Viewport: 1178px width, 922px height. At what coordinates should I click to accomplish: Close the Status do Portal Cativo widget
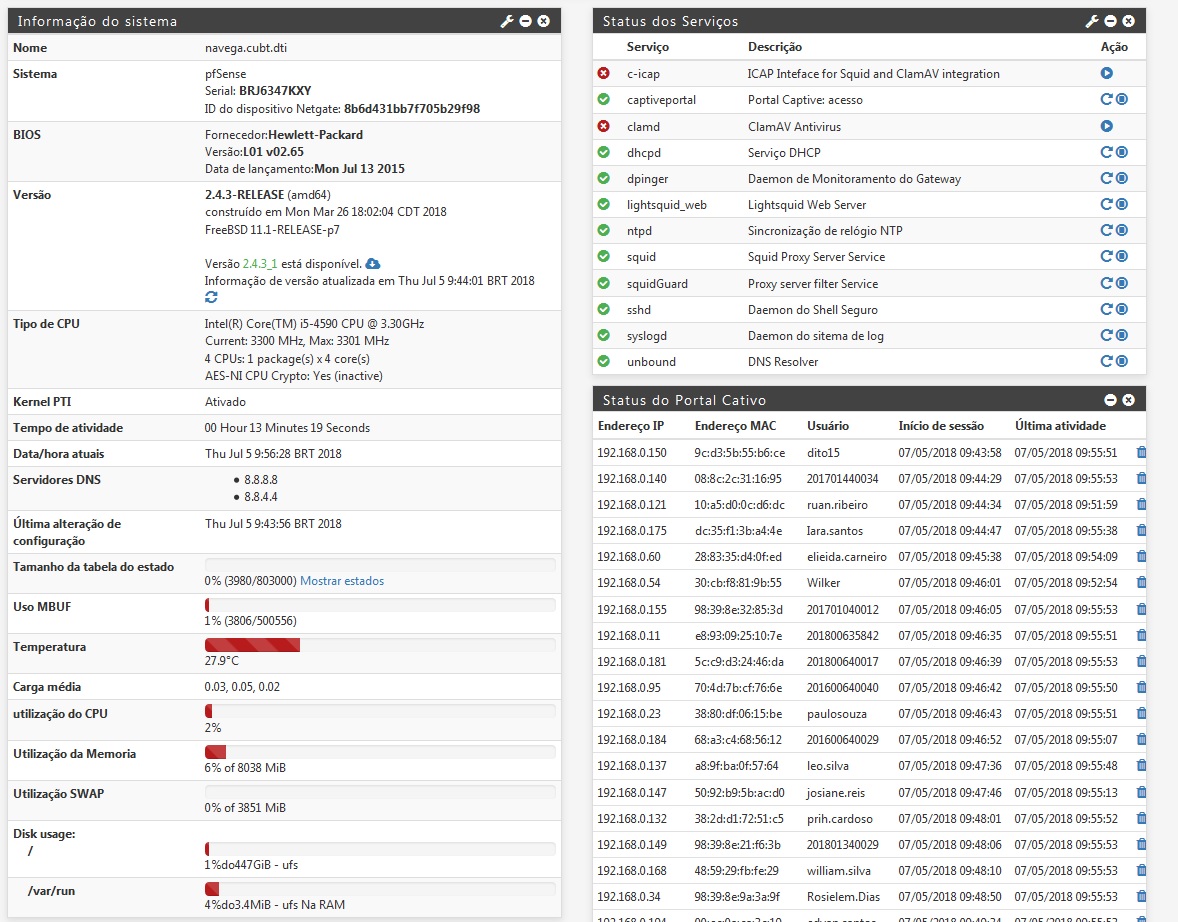(x=1128, y=400)
